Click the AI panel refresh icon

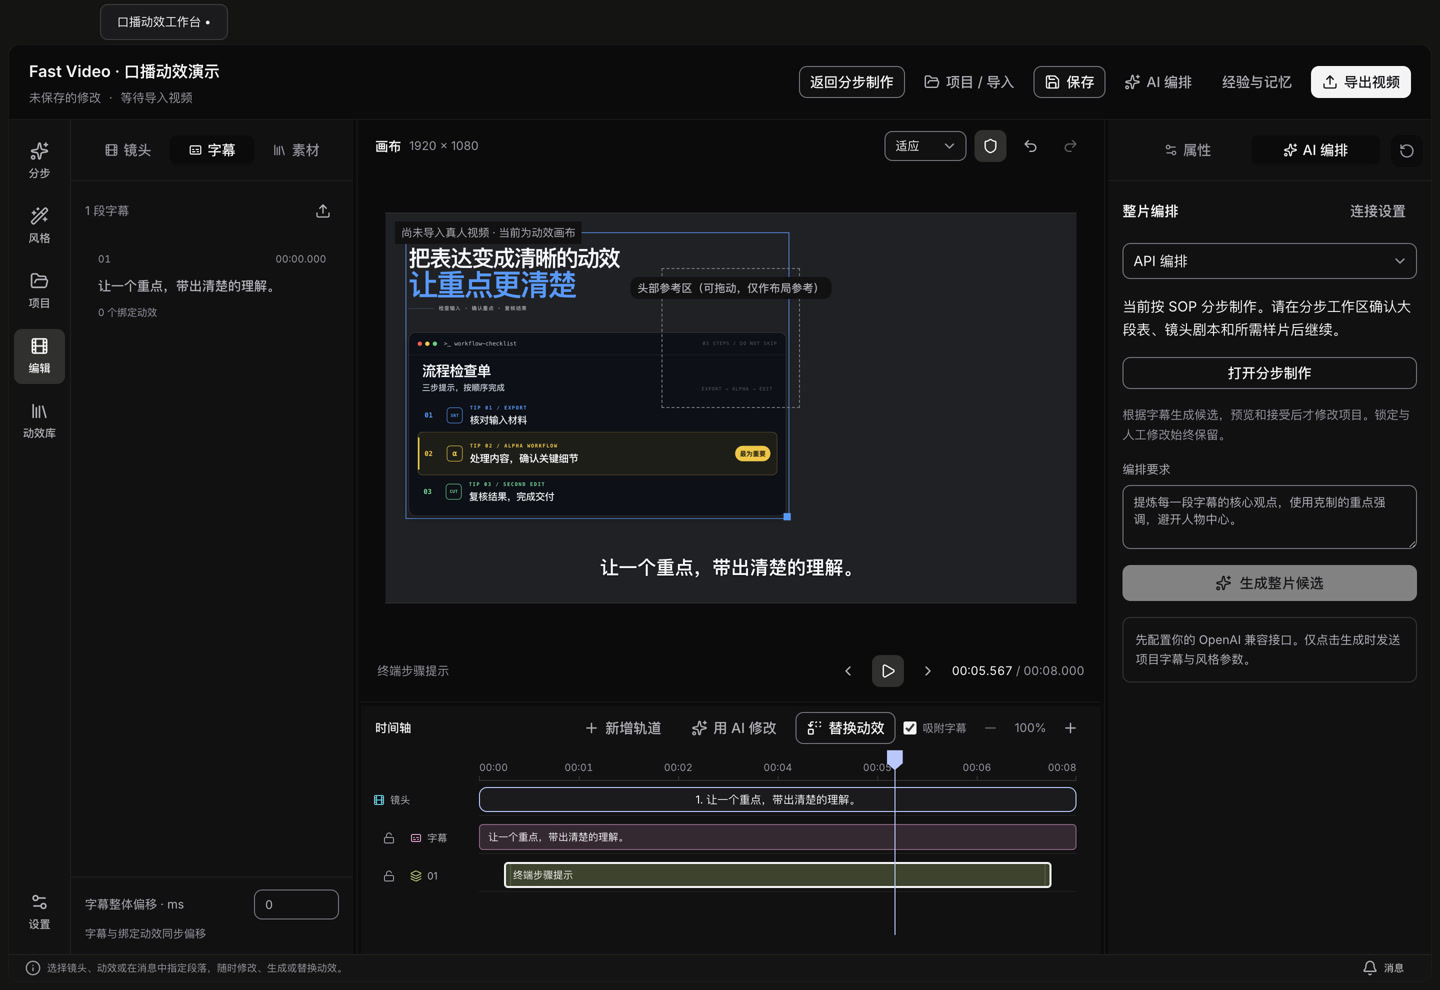point(1406,150)
